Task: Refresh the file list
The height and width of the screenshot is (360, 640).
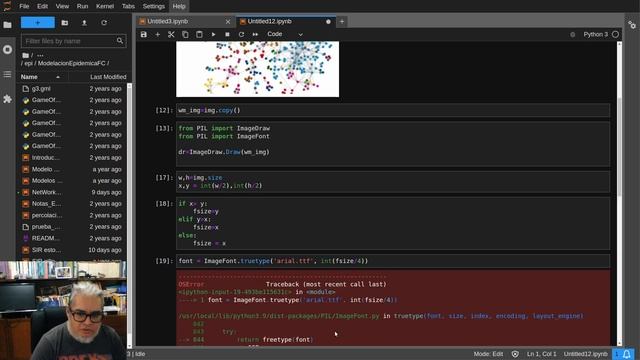Action: click(104, 23)
